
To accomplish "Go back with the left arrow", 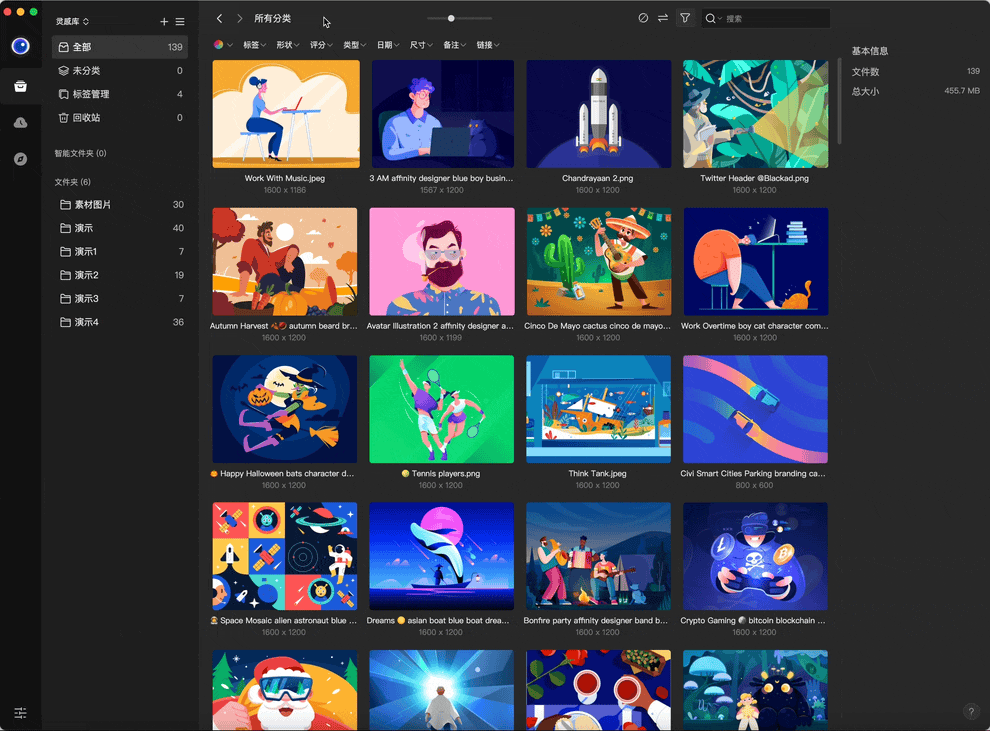I will tap(219, 18).
